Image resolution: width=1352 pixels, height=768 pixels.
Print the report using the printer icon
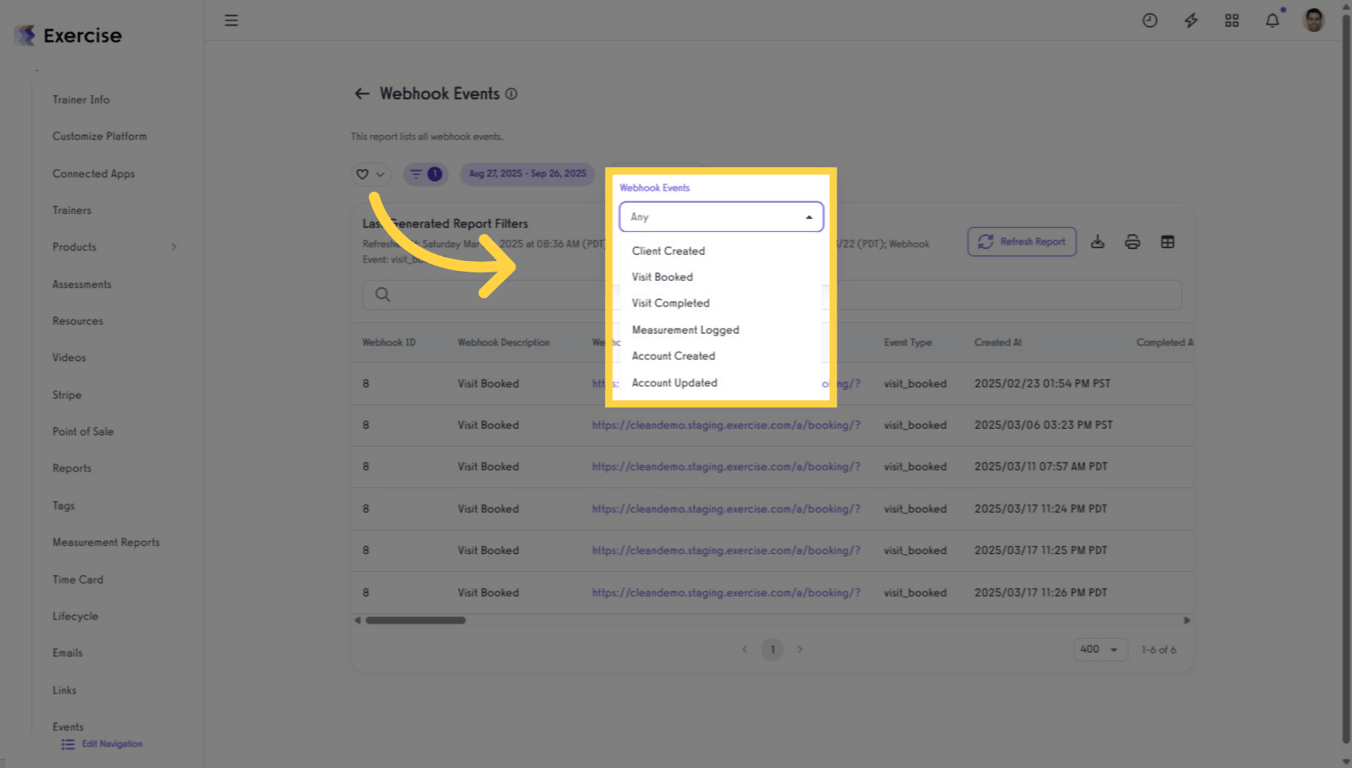tap(1132, 241)
